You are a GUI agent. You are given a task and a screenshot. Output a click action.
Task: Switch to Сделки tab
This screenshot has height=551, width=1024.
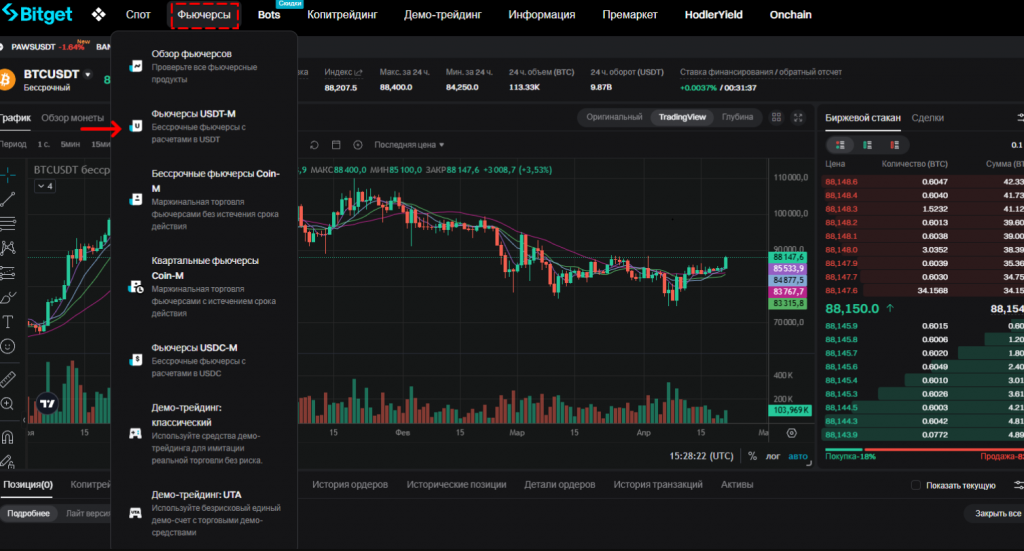[x=927, y=118]
